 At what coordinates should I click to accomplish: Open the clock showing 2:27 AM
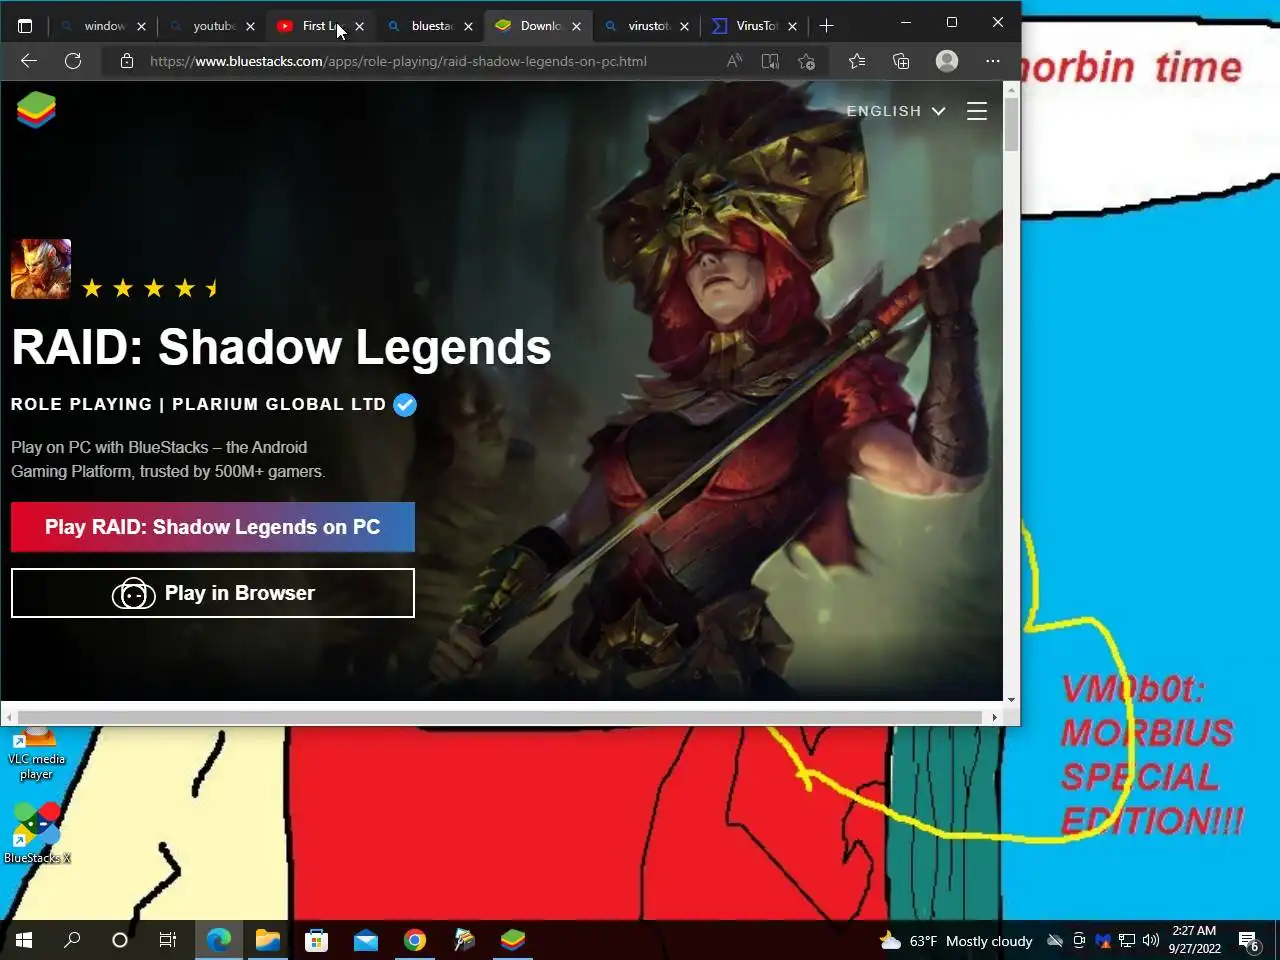1194,940
